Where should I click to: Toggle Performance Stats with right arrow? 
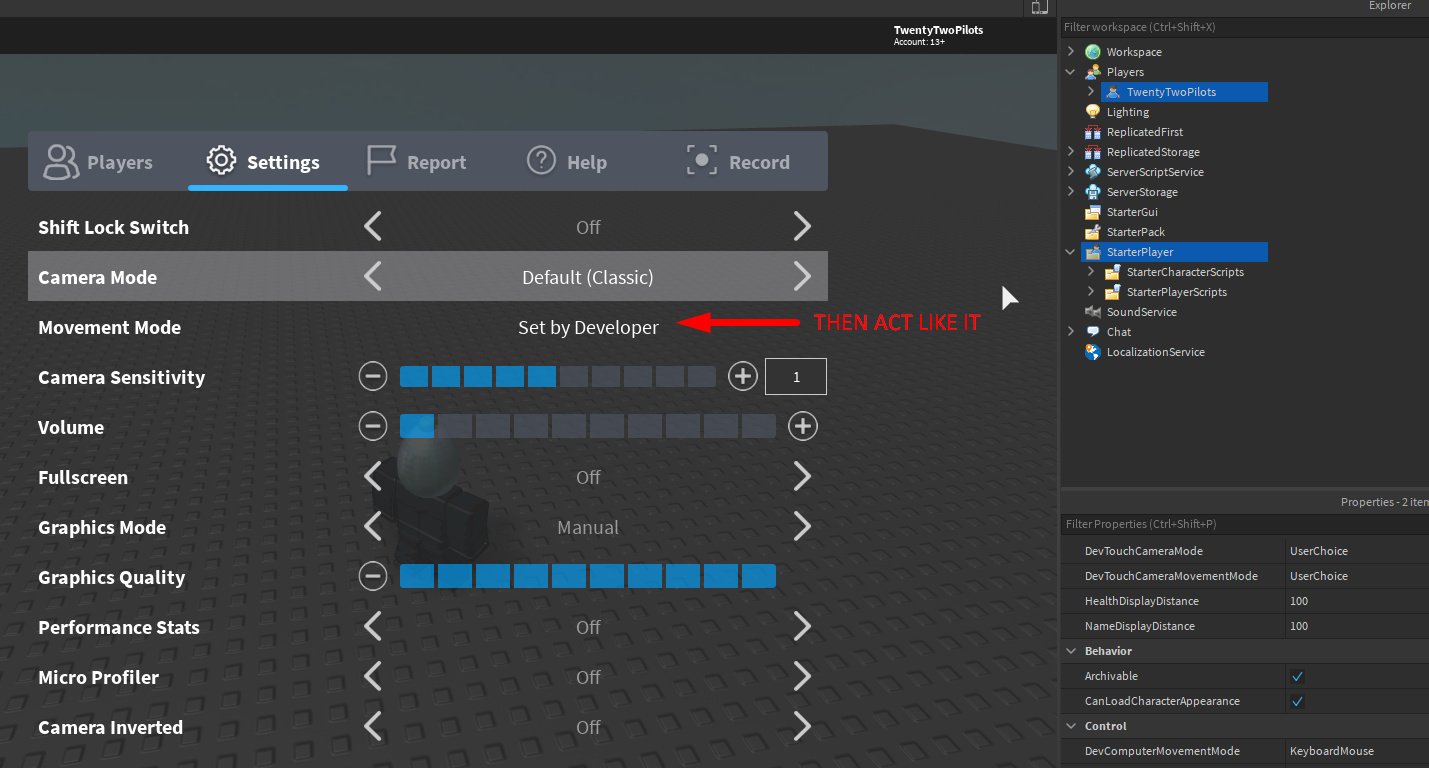click(802, 627)
